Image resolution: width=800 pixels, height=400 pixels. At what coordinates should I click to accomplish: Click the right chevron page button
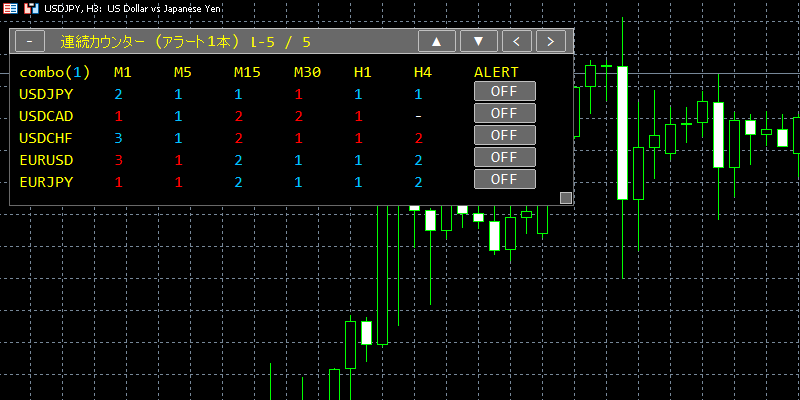click(551, 41)
